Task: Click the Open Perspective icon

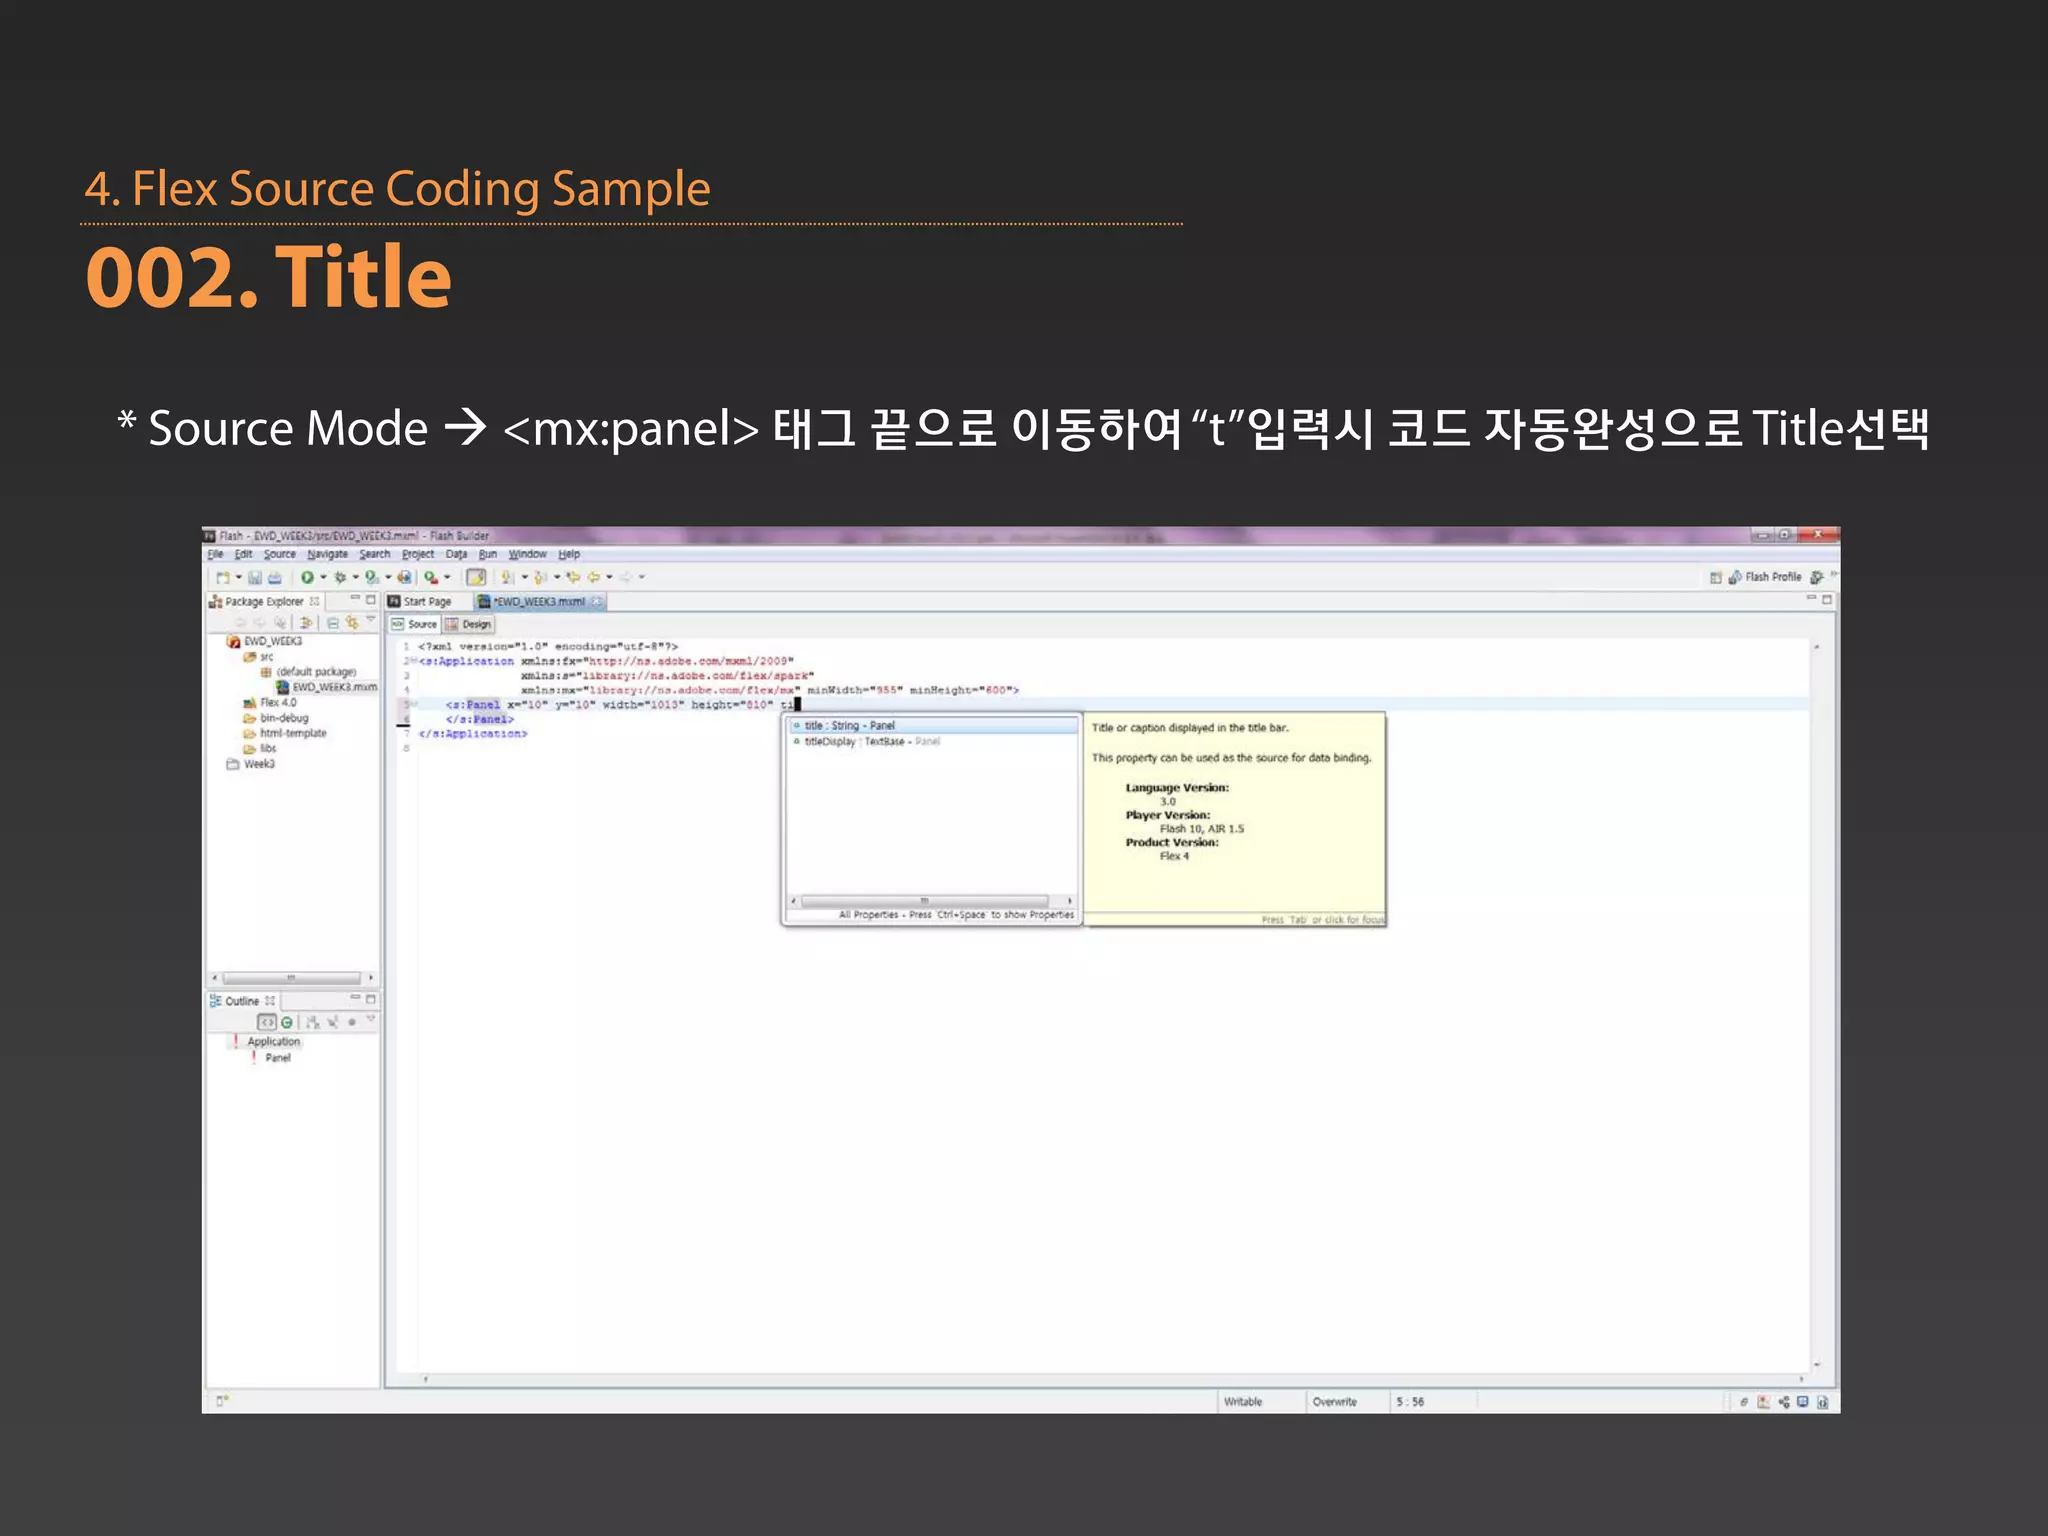Action: coord(1716,577)
